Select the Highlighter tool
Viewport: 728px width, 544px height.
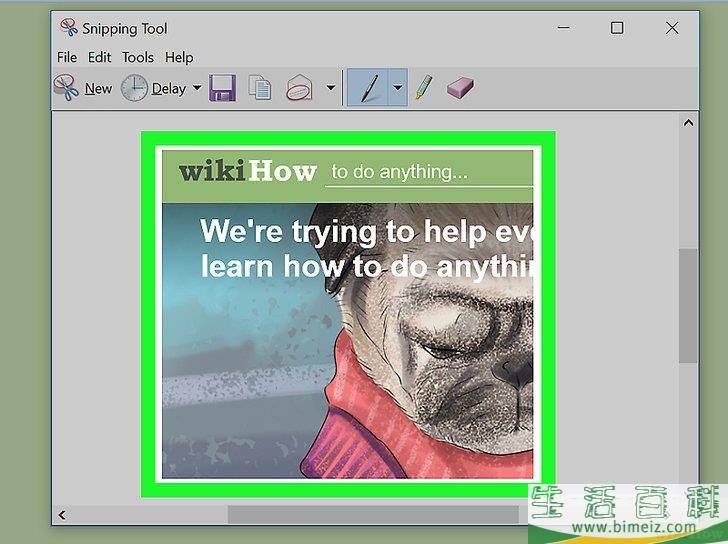click(x=423, y=87)
